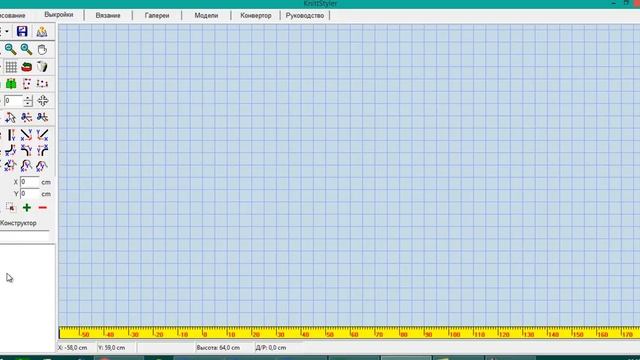Click the zoom magnifier next to the hand tool
This screenshot has width=640, height=360.
click(x=27, y=49)
